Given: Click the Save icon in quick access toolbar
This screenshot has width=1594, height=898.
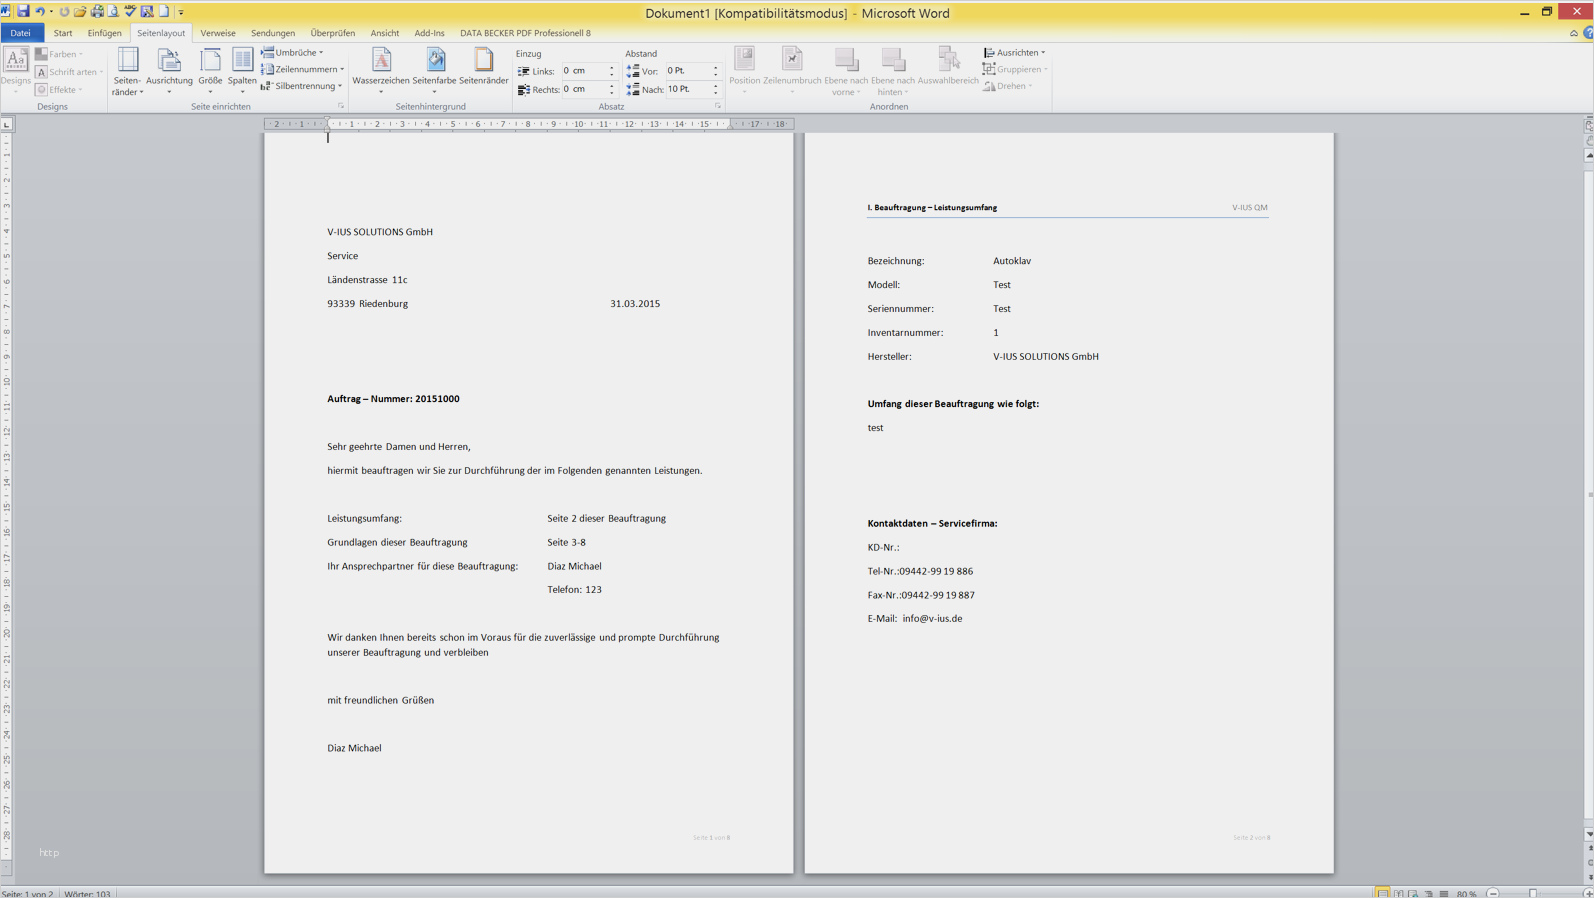Looking at the screenshot, I should coord(23,12).
